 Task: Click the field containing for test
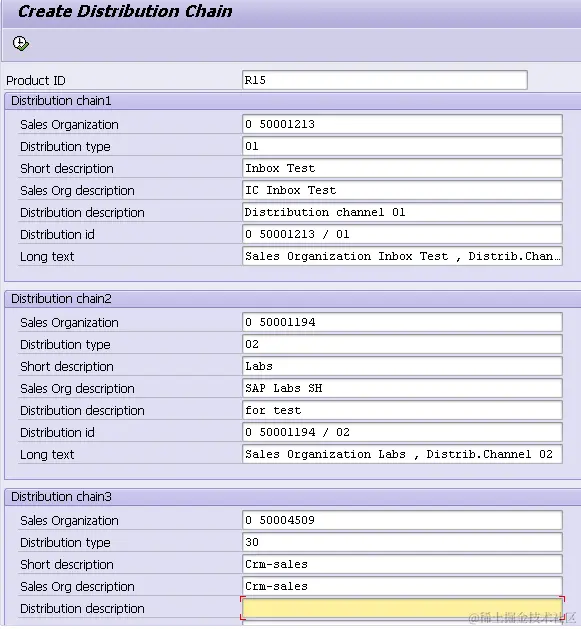tap(402, 410)
